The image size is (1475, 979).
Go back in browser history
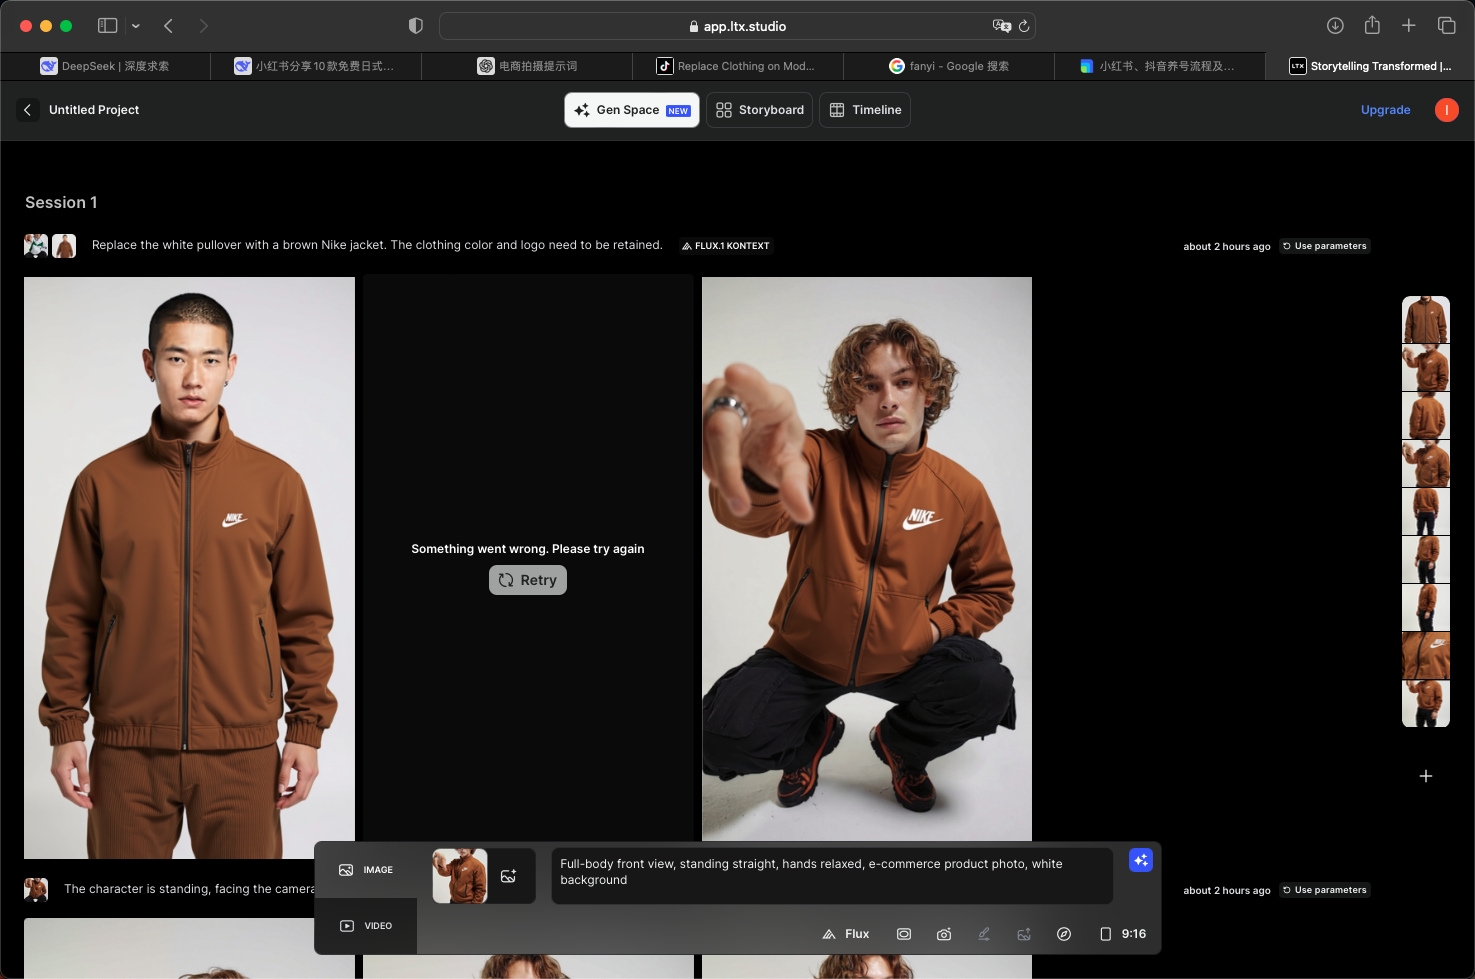[168, 26]
